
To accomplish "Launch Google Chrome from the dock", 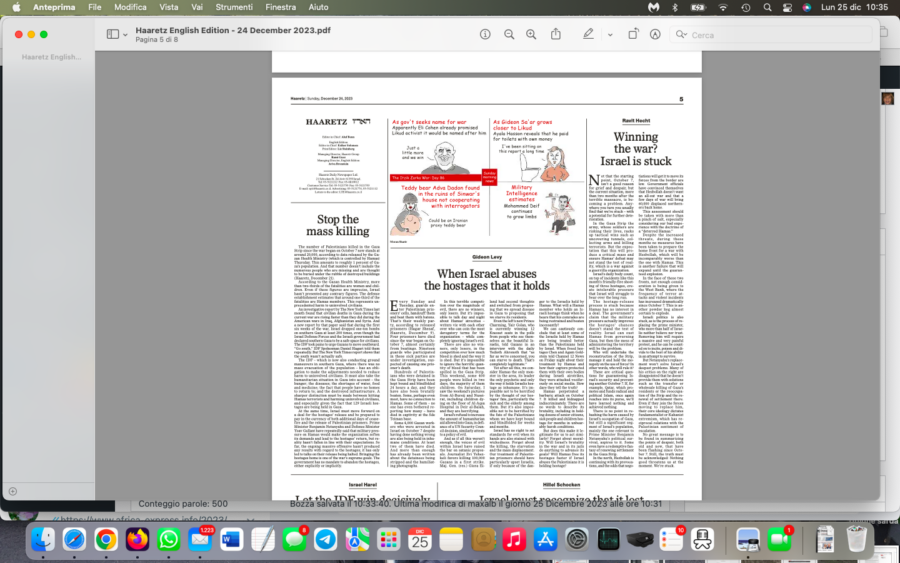I will [x=106, y=540].
